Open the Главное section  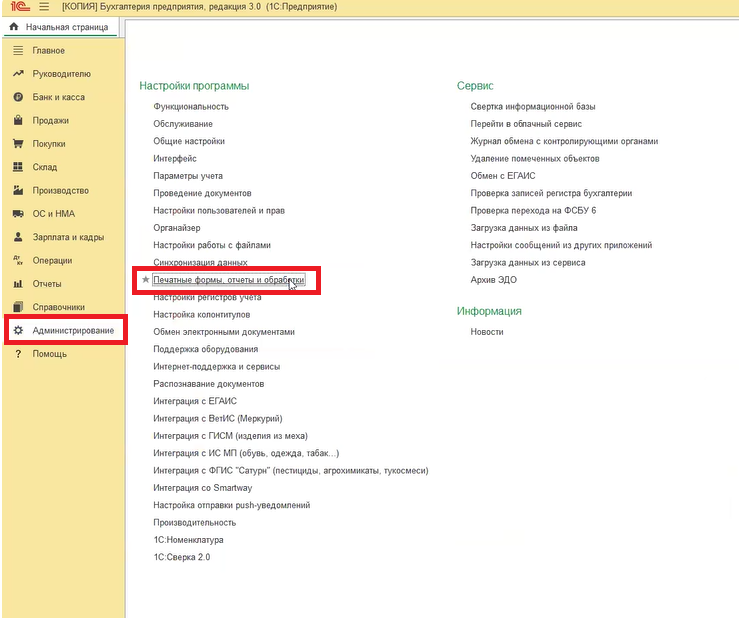49,50
